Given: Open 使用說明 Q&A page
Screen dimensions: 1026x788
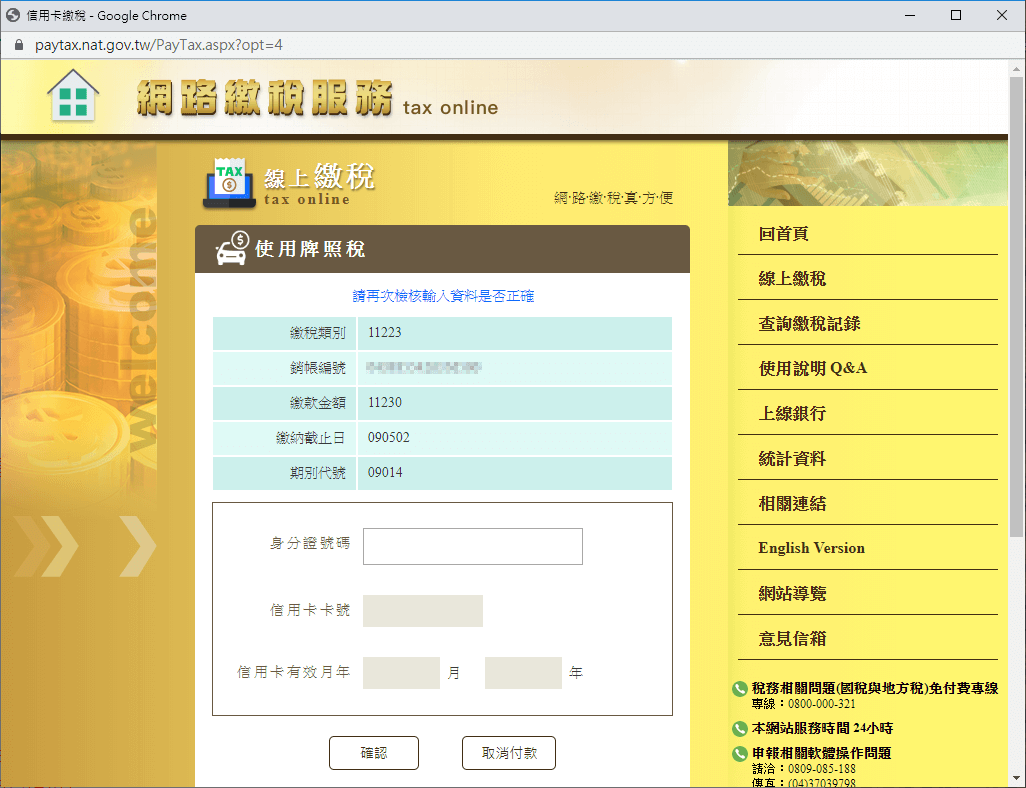Looking at the screenshot, I should [813, 368].
